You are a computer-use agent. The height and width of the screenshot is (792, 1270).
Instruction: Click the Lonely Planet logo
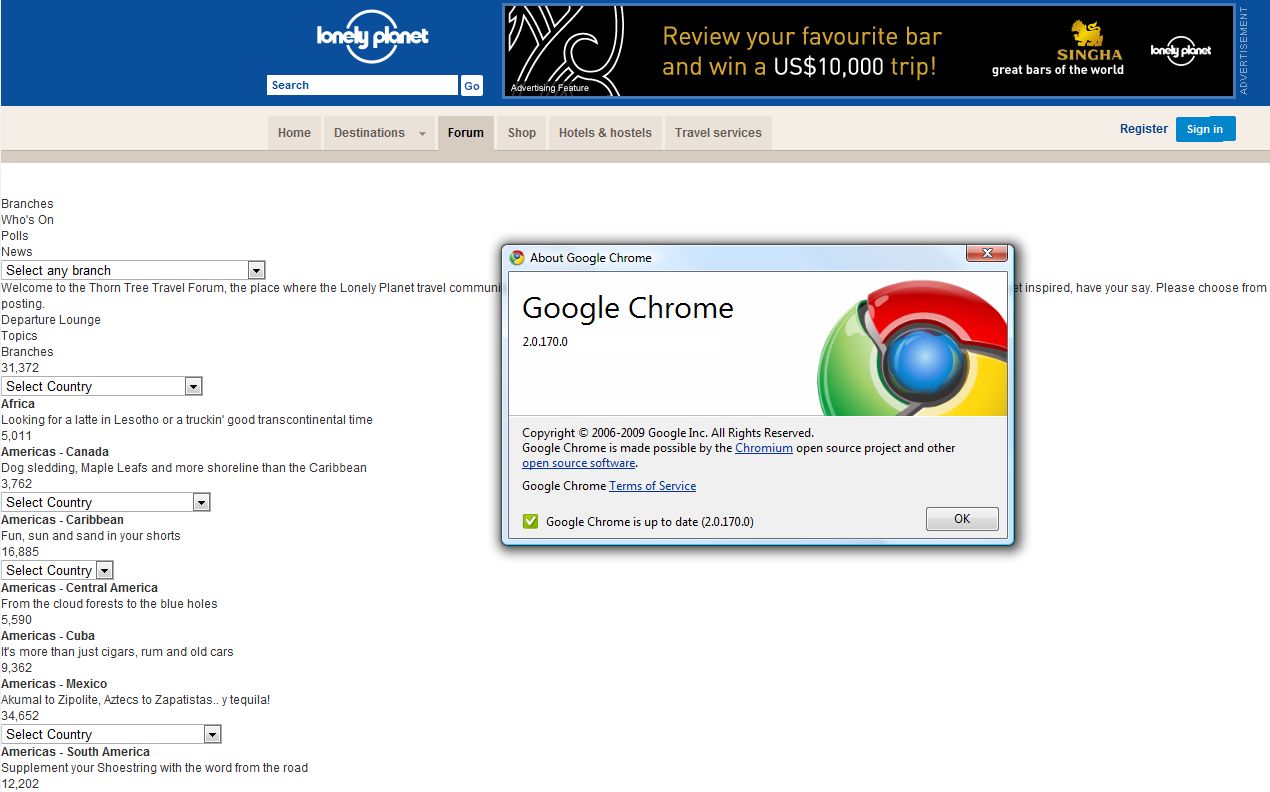pos(372,37)
